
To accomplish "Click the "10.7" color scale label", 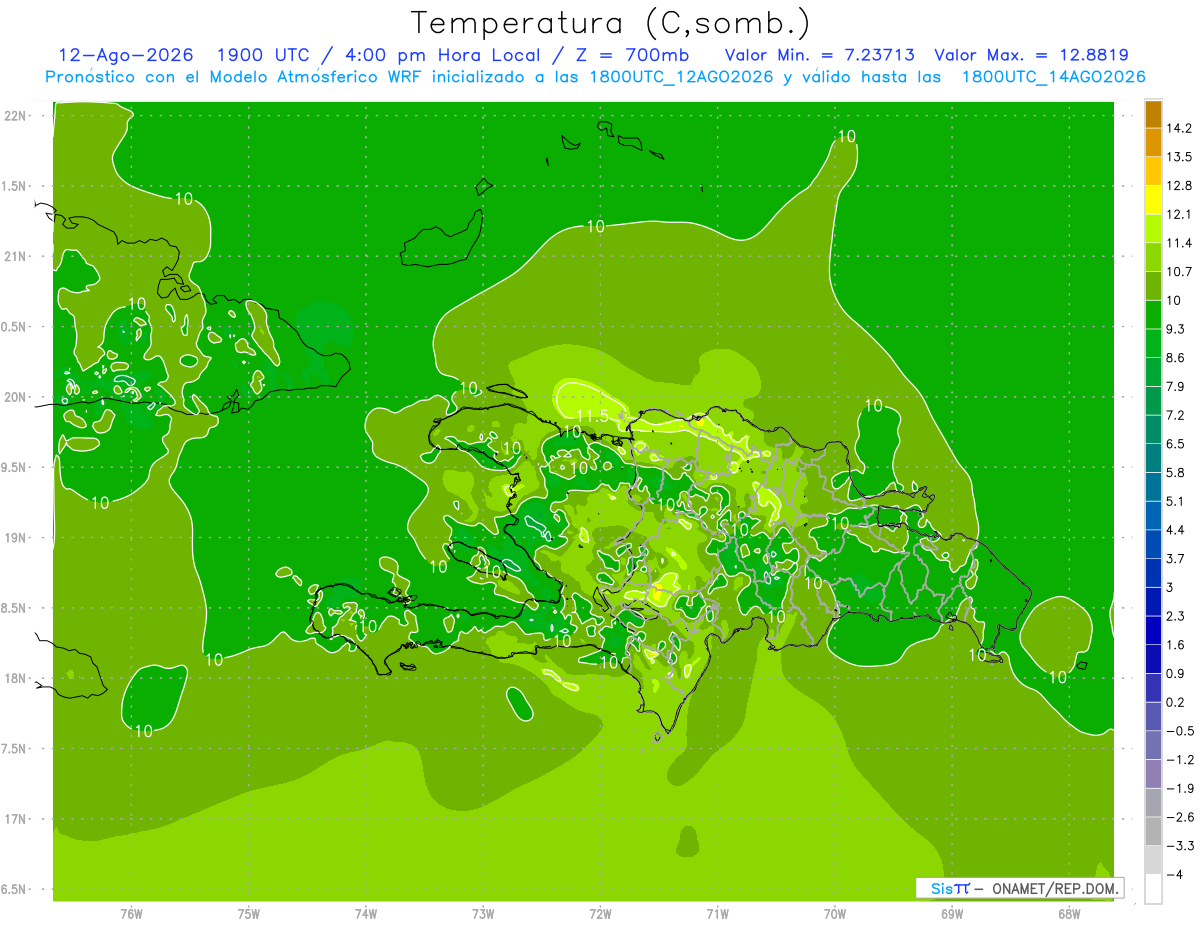I will click(1180, 271).
